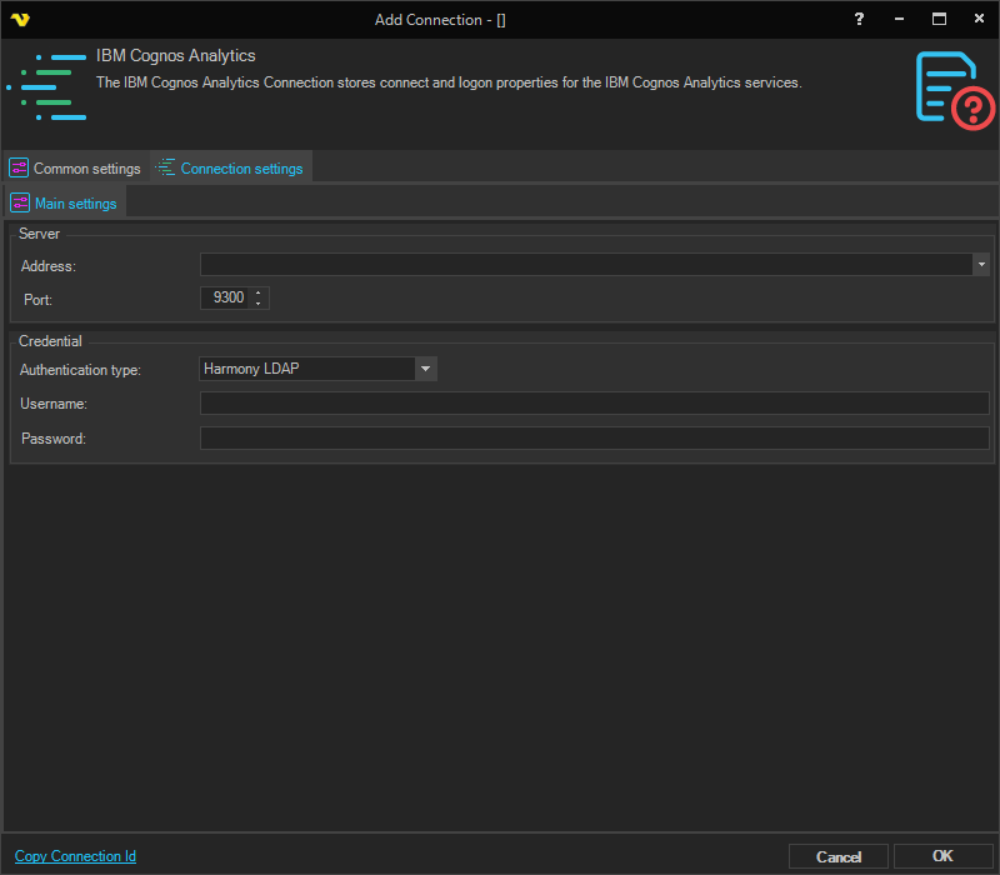Click the application logo in title bar
Screen dimensions: 1000x875
(20, 19)
